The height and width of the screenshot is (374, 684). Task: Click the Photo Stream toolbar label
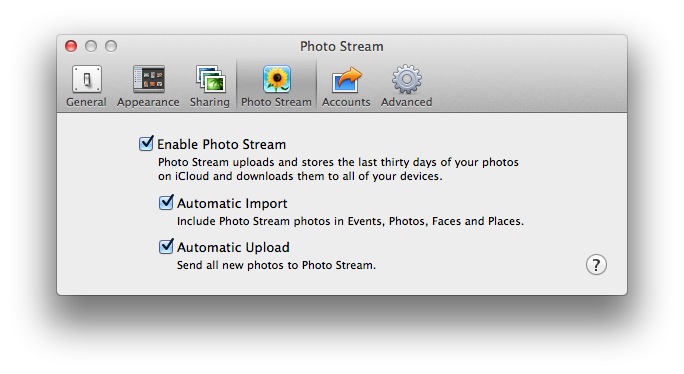(x=276, y=102)
